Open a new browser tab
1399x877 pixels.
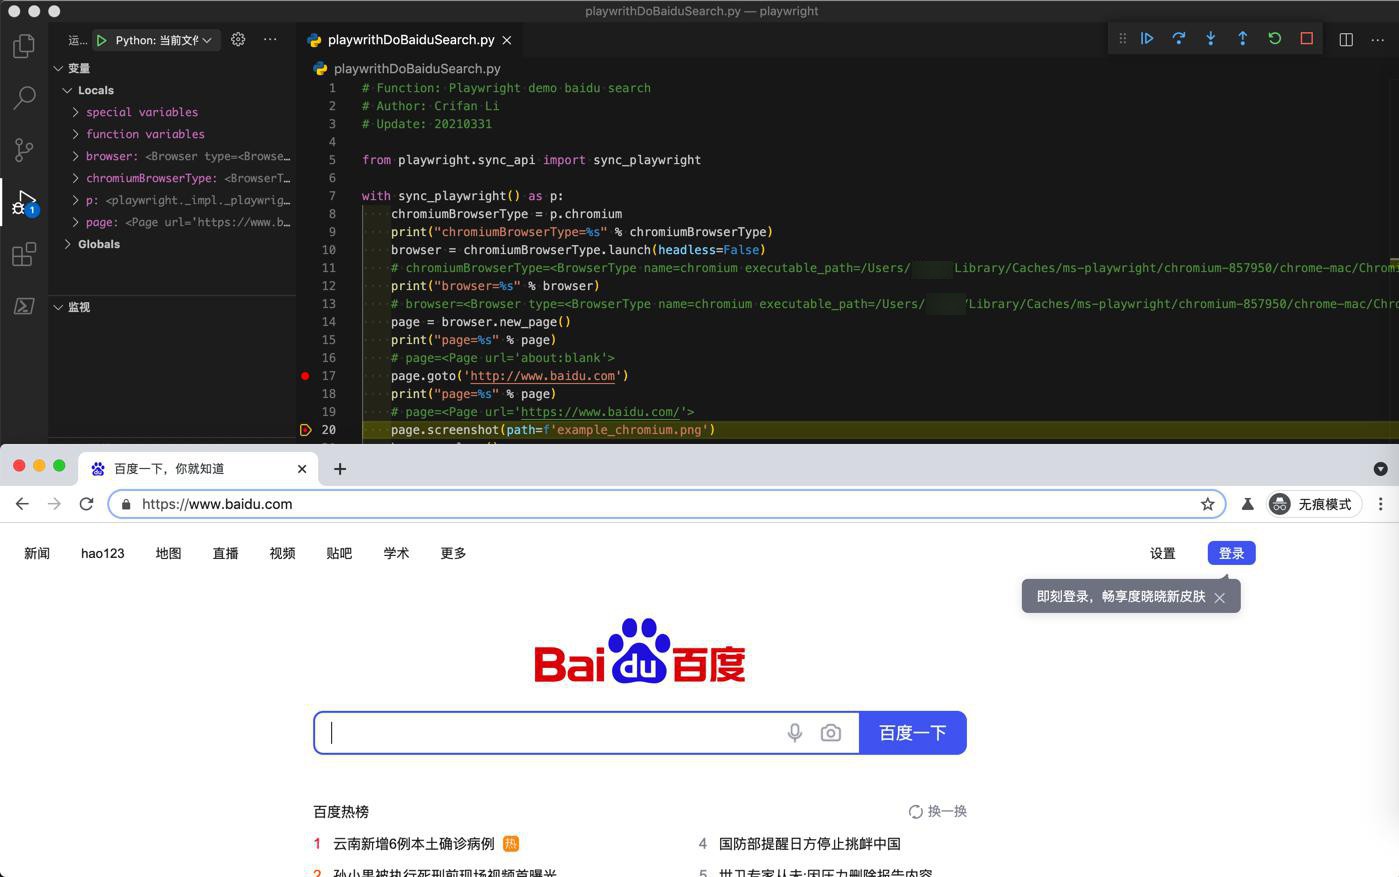[x=340, y=468]
